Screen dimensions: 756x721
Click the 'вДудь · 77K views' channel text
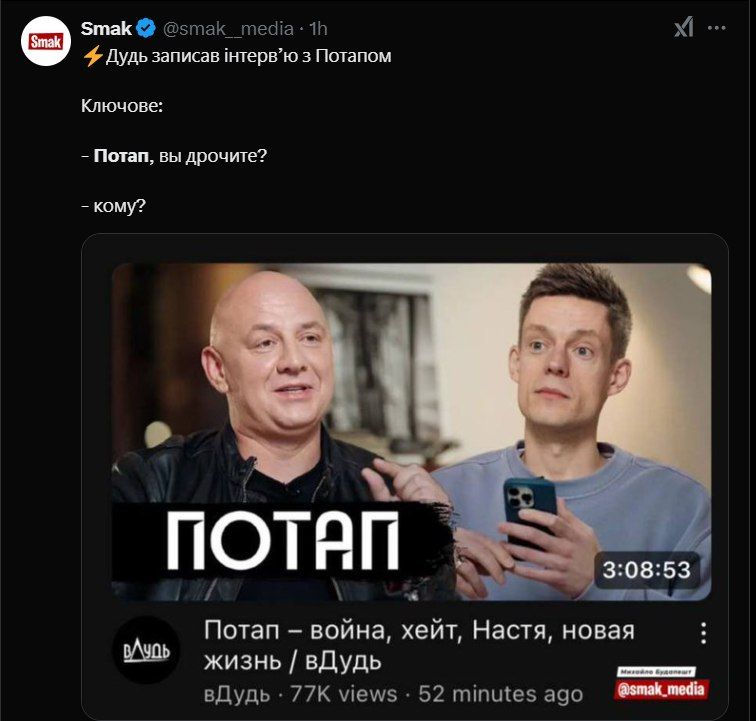click(x=300, y=694)
